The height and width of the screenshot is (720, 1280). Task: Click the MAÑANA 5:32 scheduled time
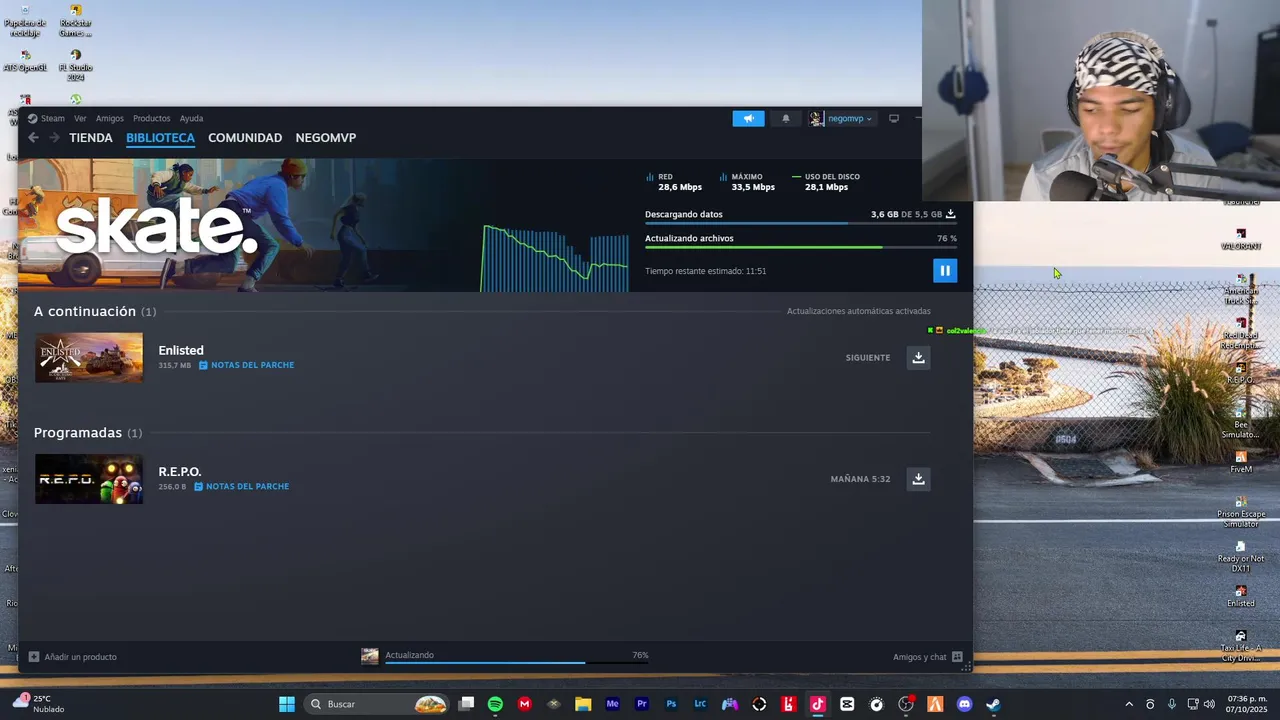pos(860,479)
